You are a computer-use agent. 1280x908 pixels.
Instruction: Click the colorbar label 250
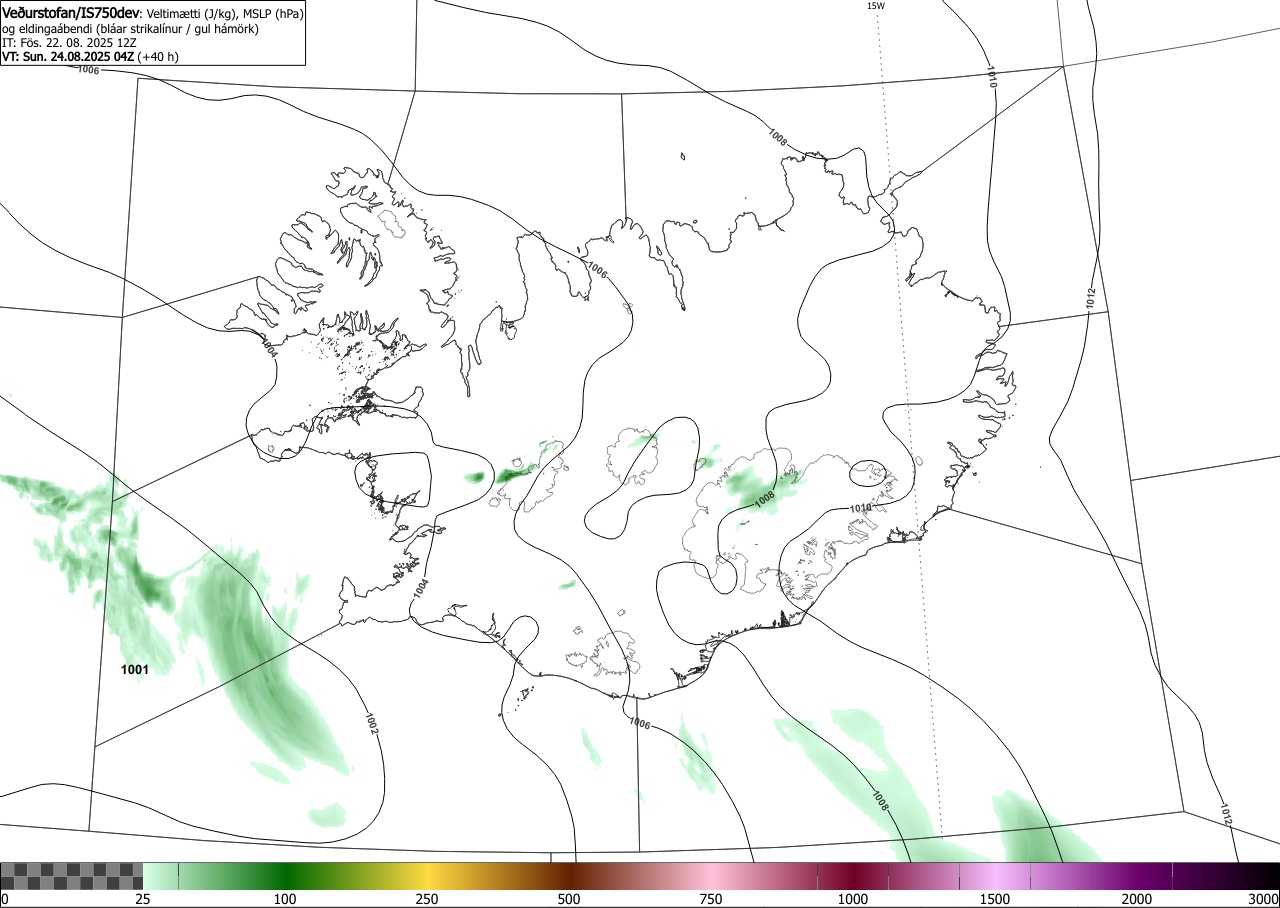coord(427,899)
